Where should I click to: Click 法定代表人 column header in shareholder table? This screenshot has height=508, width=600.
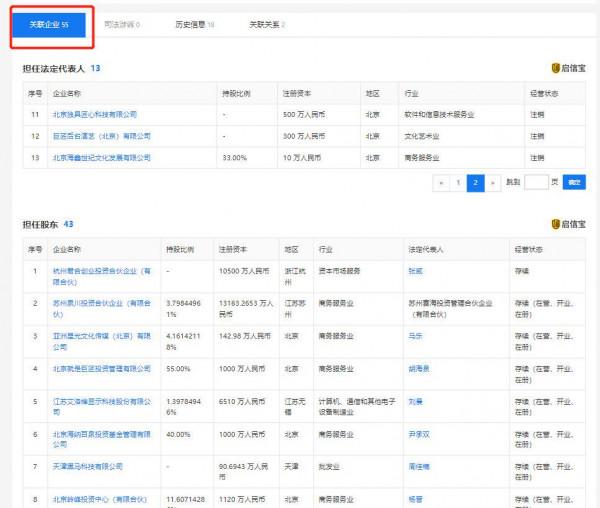(426, 249)
